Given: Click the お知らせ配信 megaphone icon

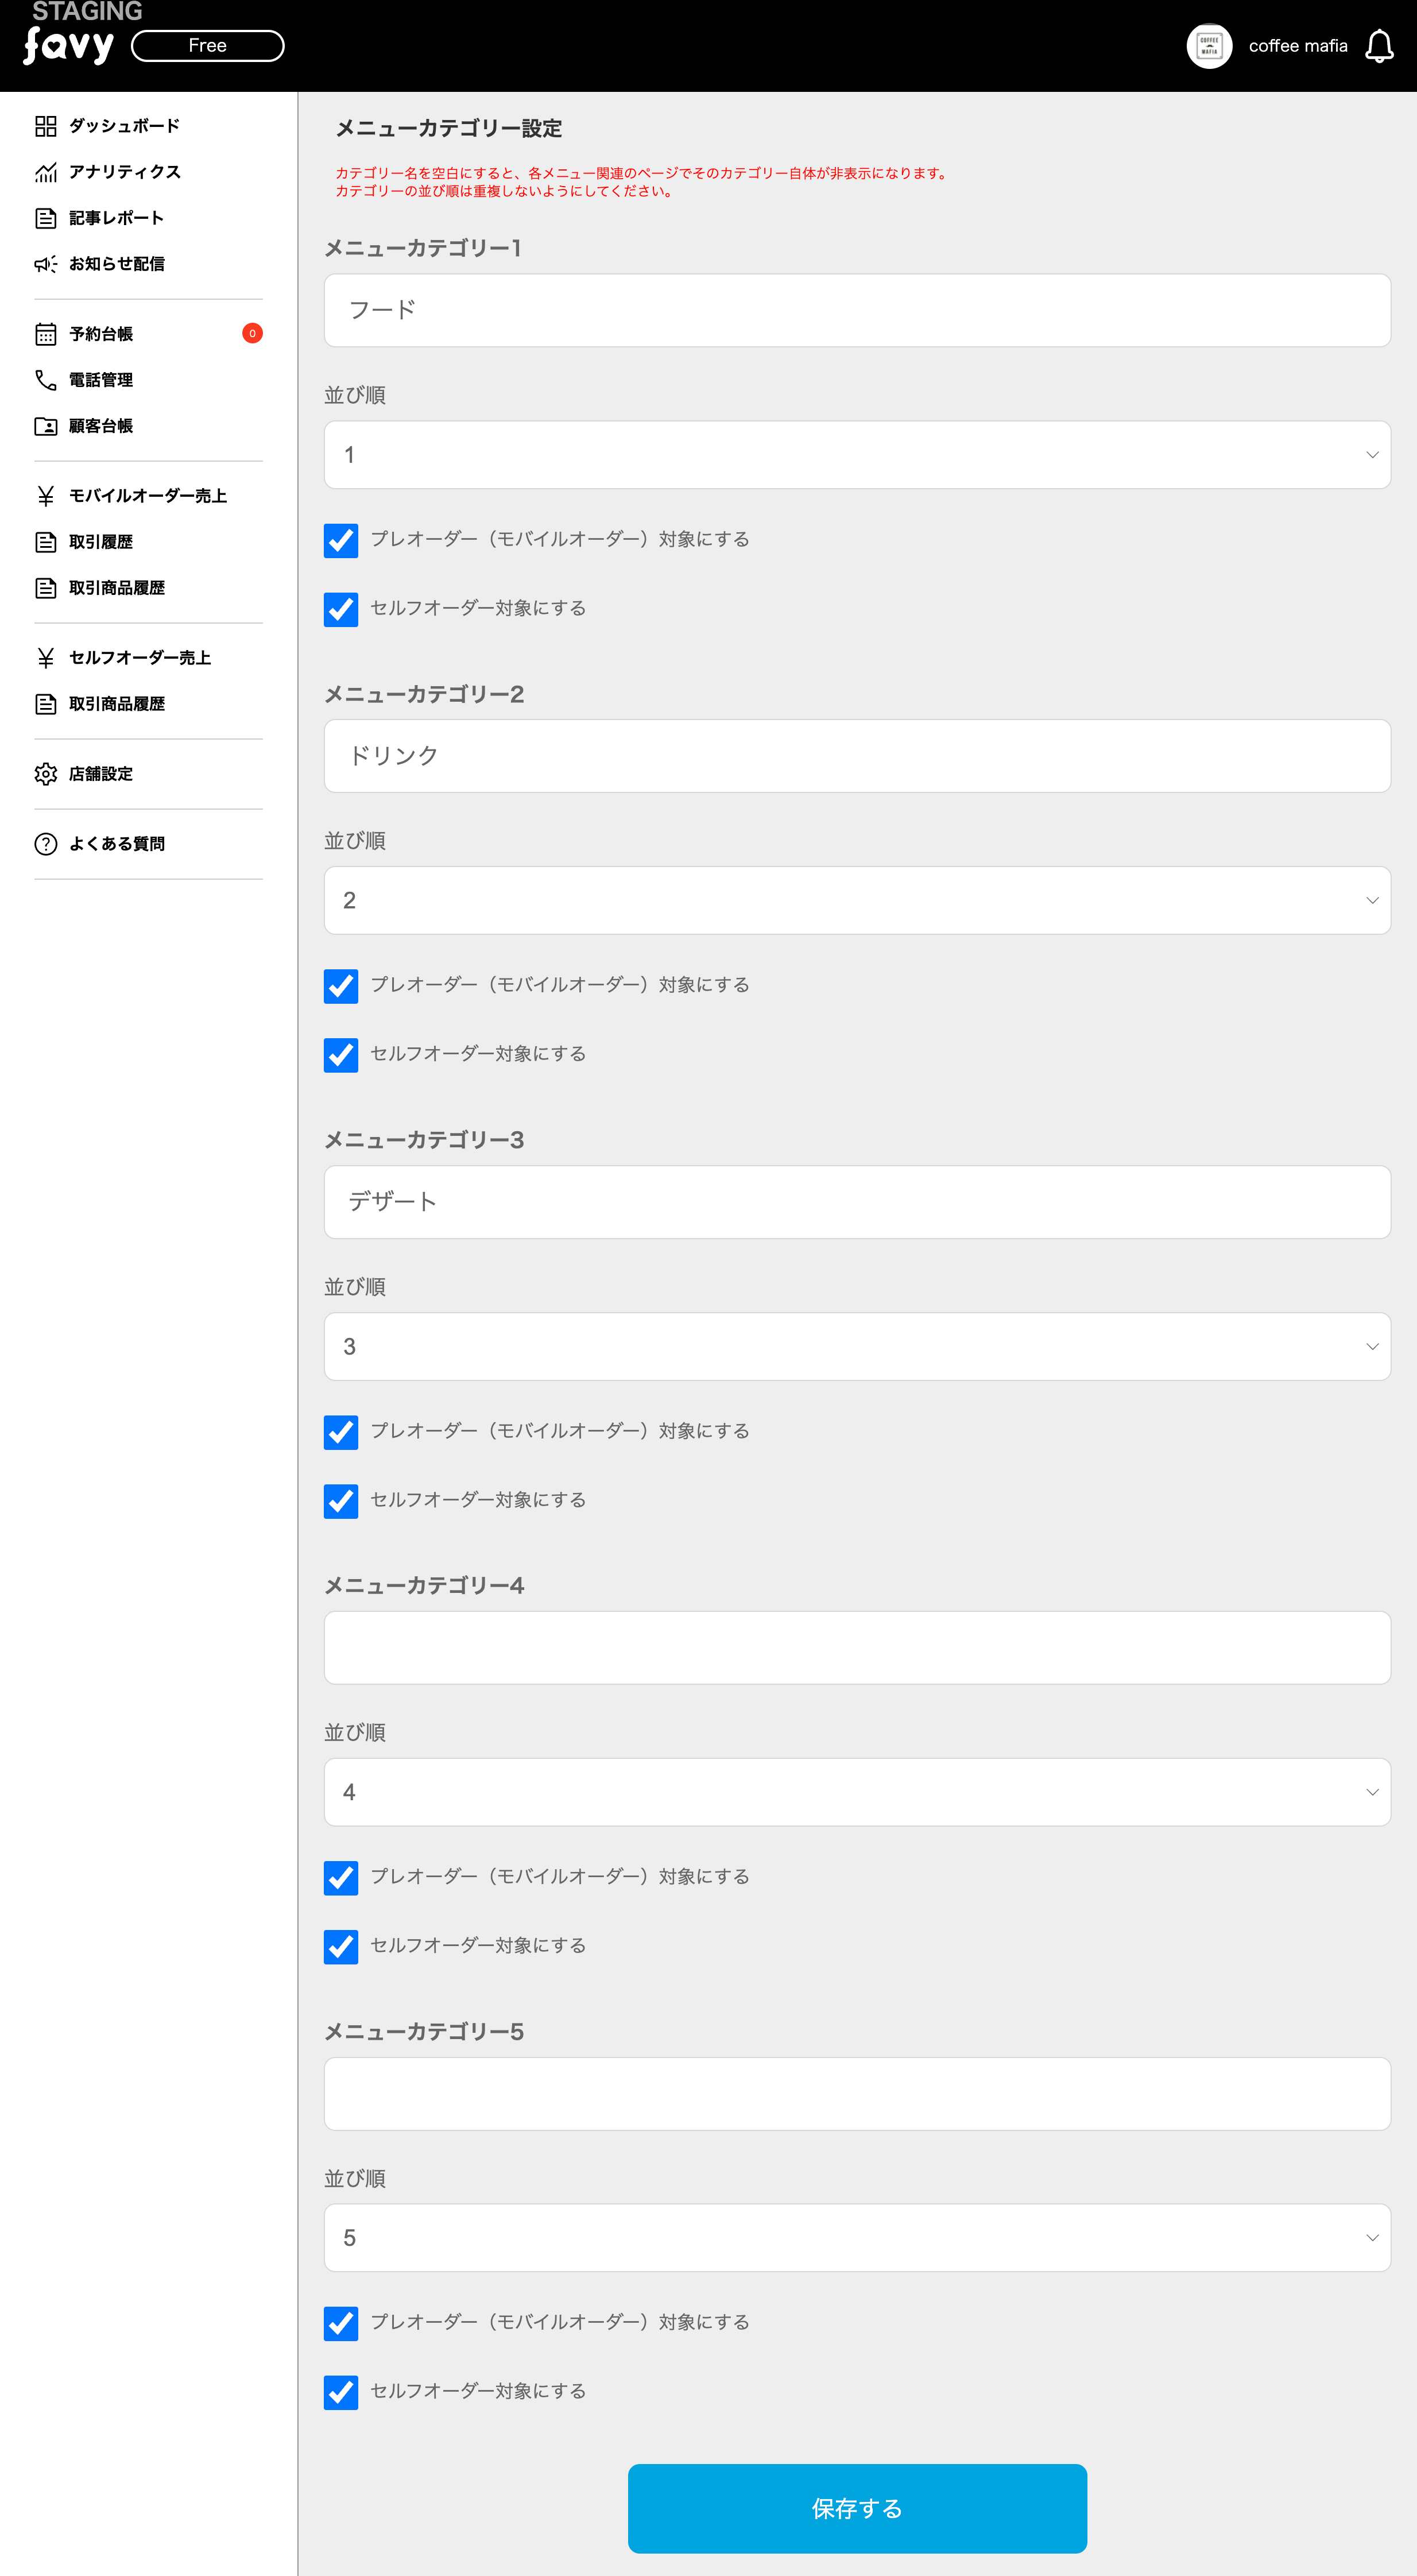Looking at the screenshot, I should [x=46, y=264].
